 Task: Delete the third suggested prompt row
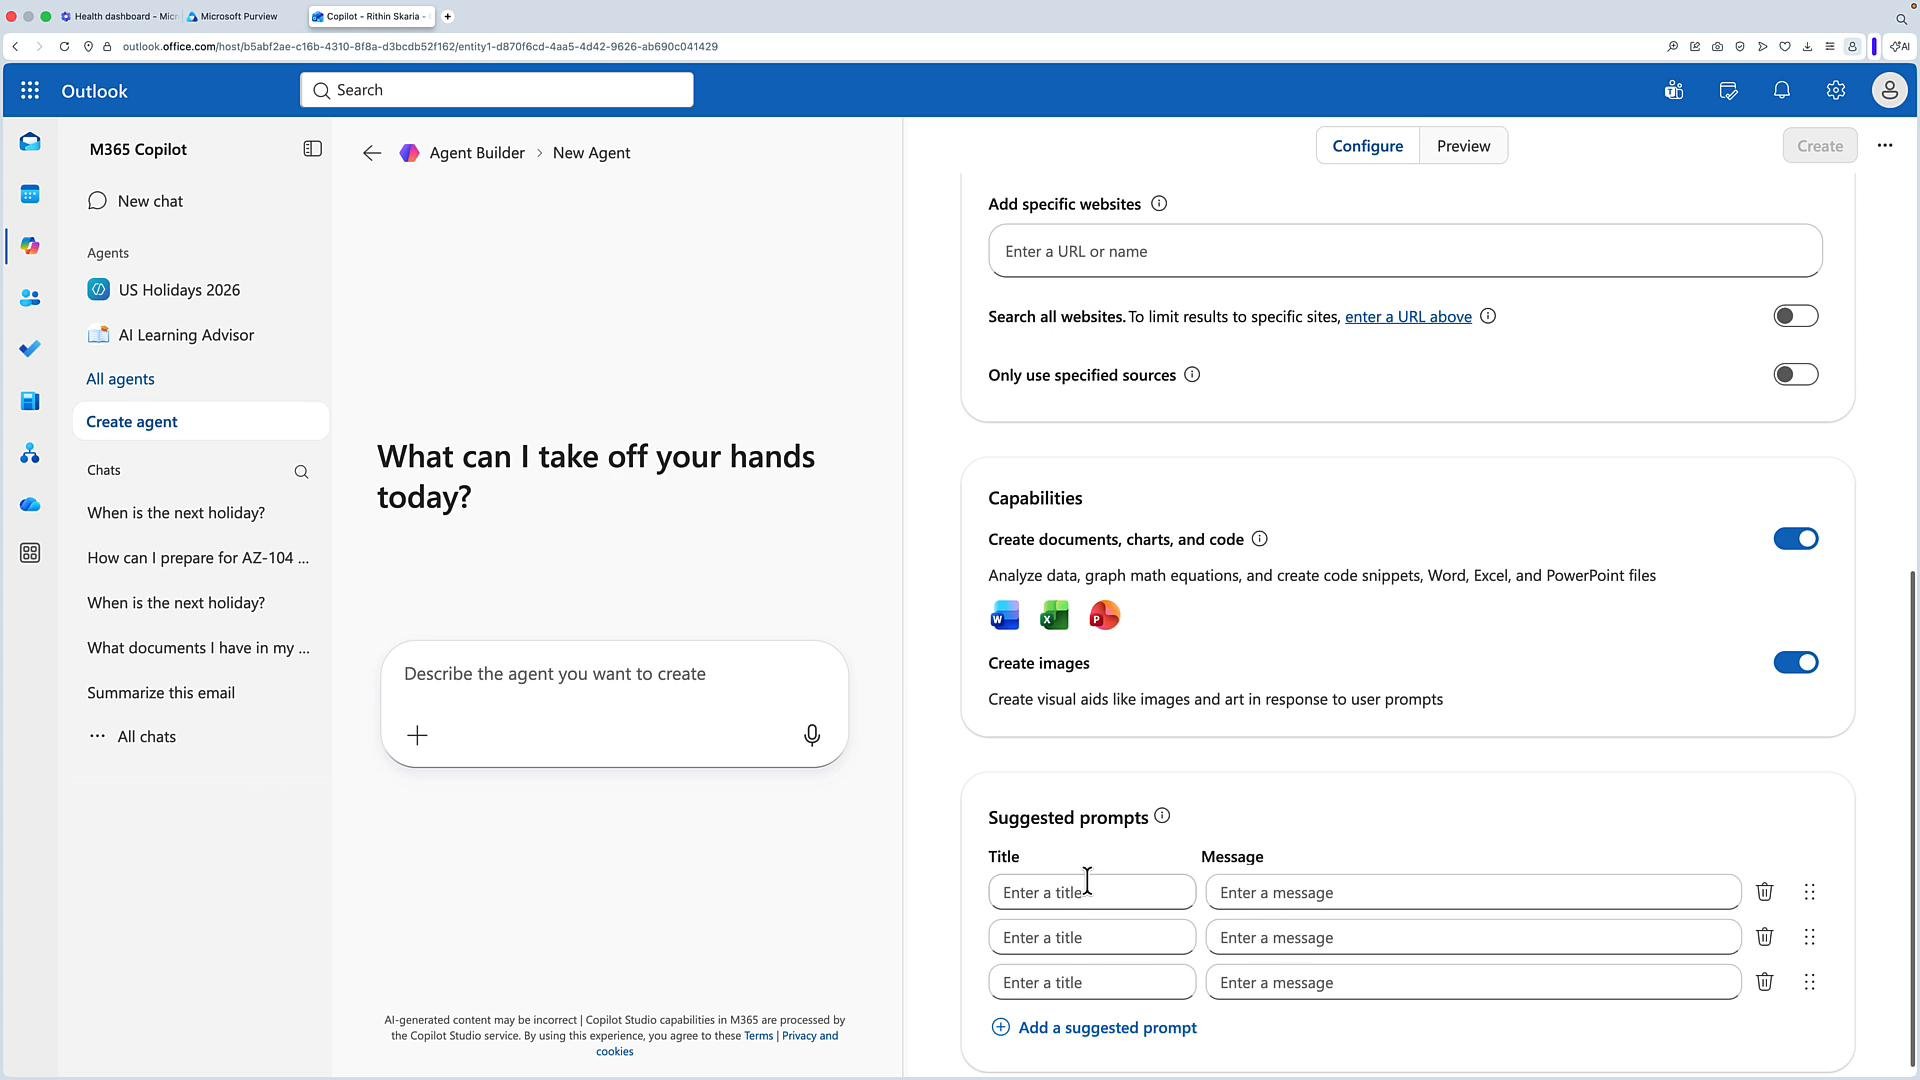tap(1765, 982)
